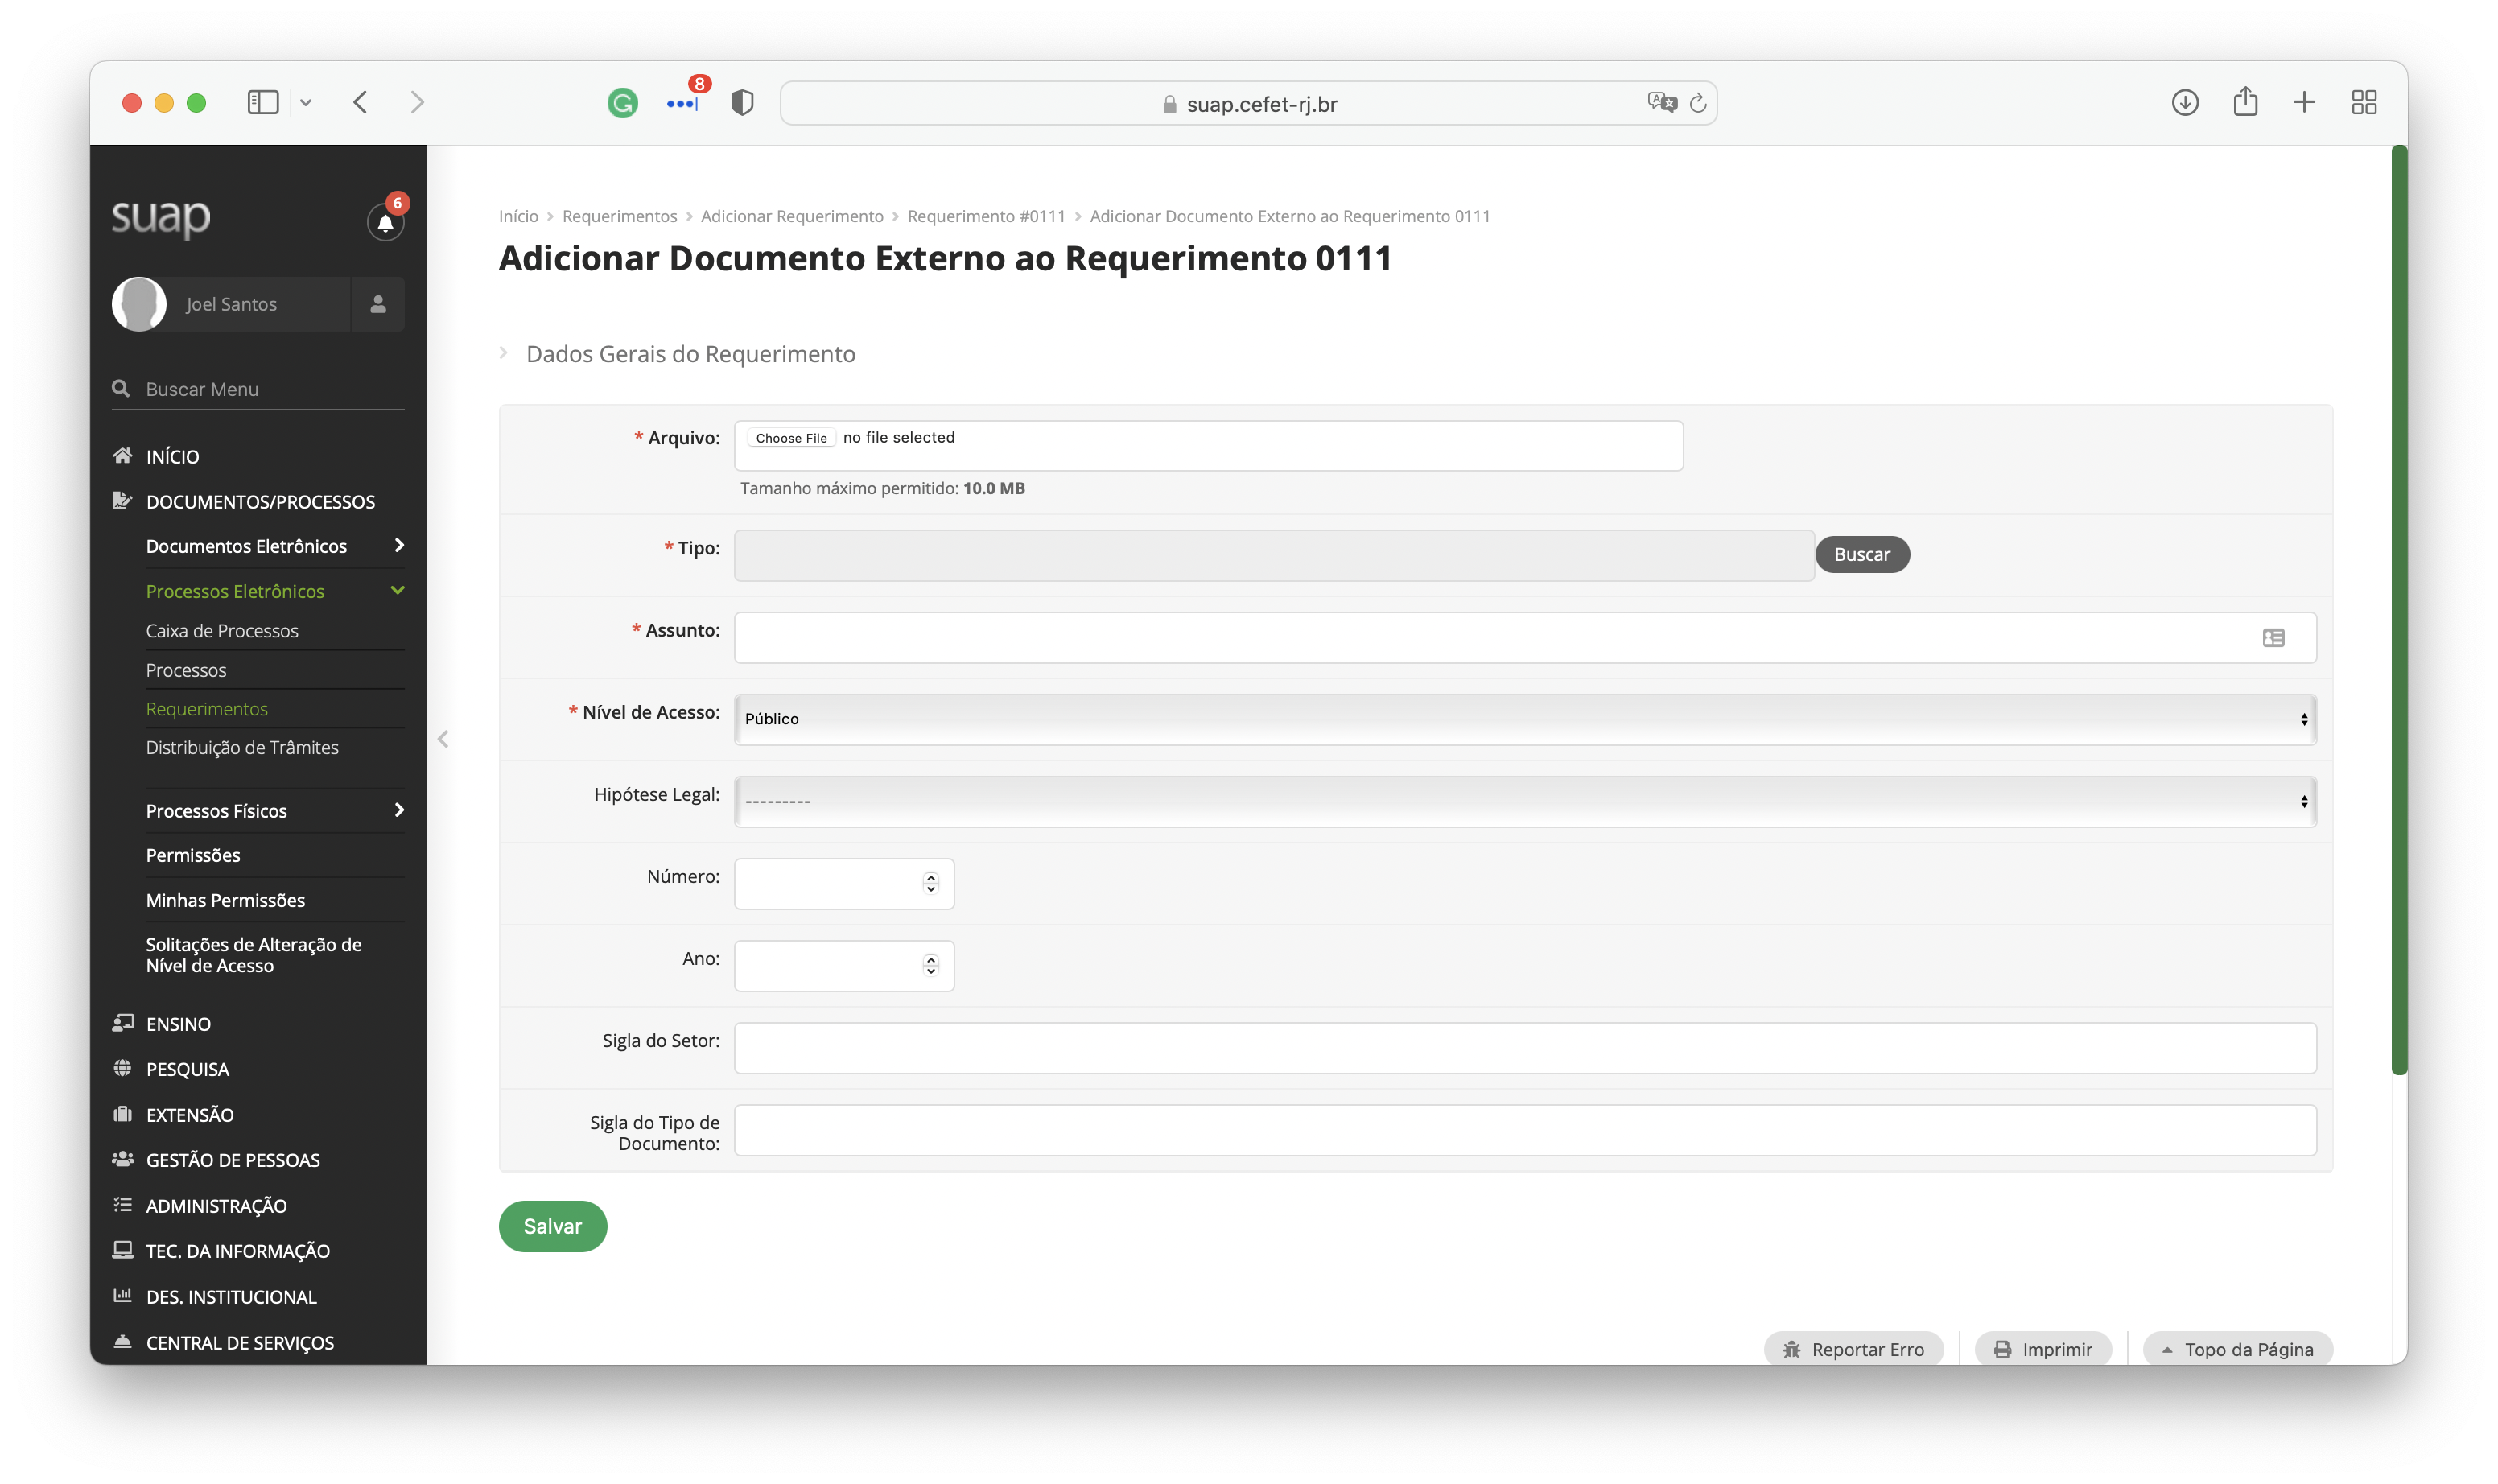This screenshot has width=2498, height=1484.
Task: Expand Documentos Eletrônicos submenu
Action: [399, 545]
